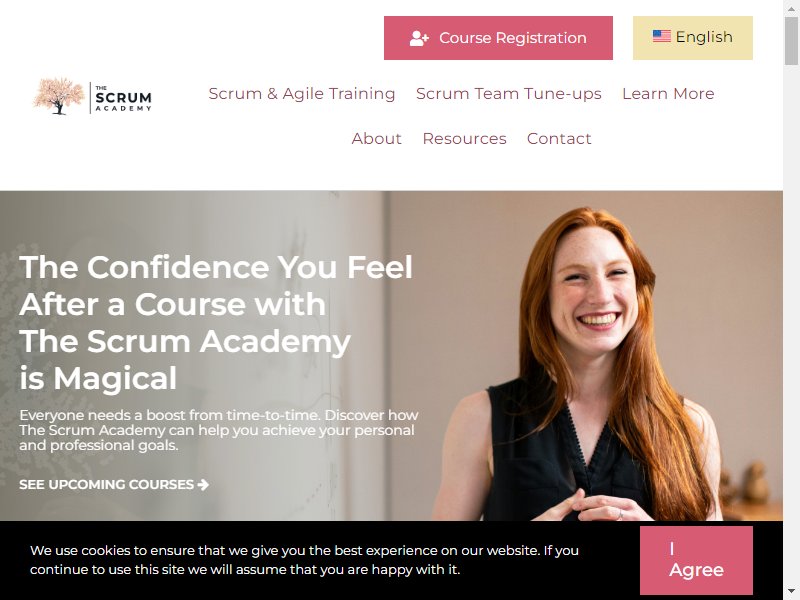Screen dimensions: 800x600
Task: Click the add-user icon in Course Registration
Action: tap(419, 38)
